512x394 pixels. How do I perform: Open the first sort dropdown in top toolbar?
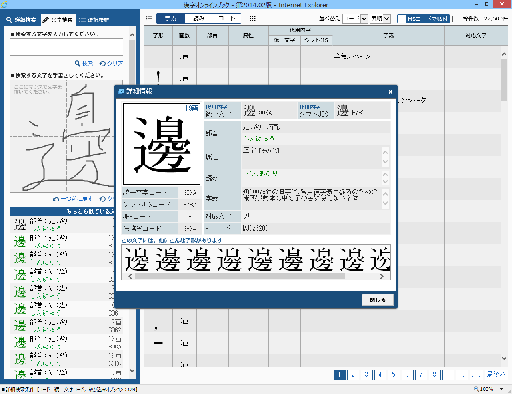point(356,18)
